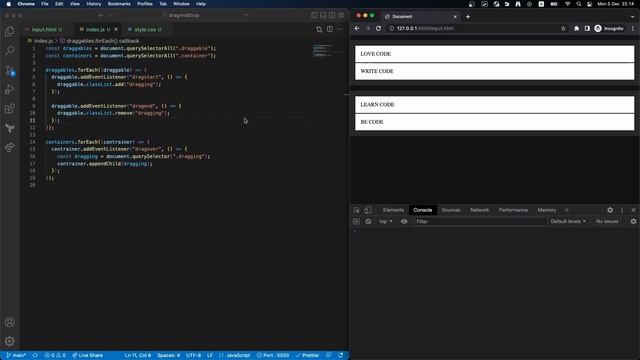Image resolution: width=640 pixels, height=360 pixels.
Task: Open Chrome tab search dropdown arrow
Action: tap(632, 17)
